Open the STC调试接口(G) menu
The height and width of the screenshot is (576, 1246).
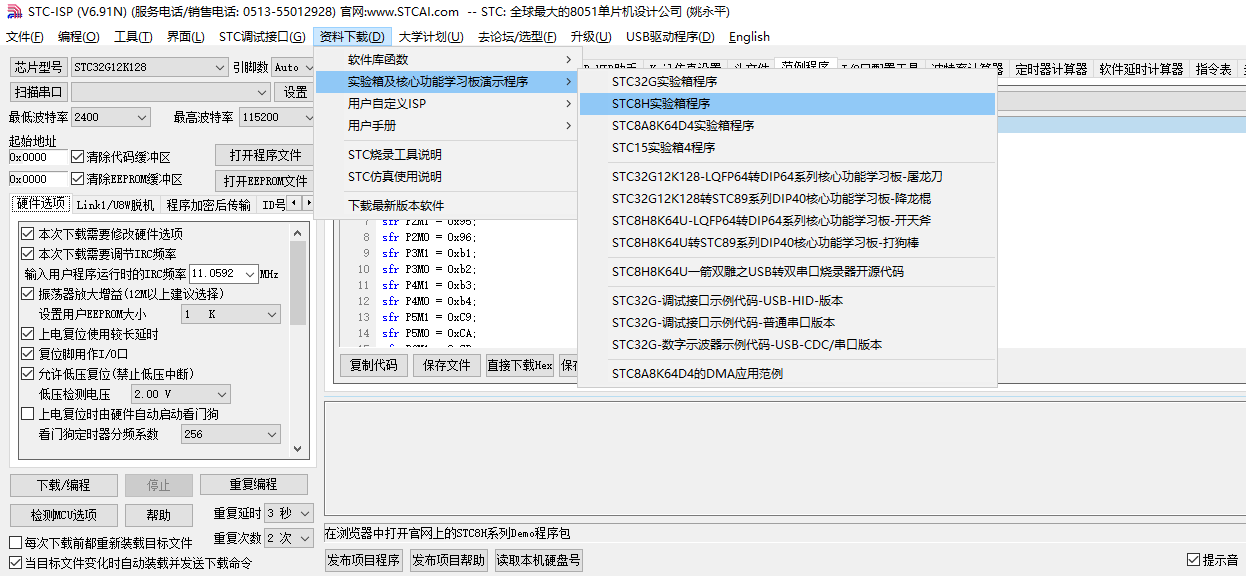pyautogui.click(x=262, y=37)
